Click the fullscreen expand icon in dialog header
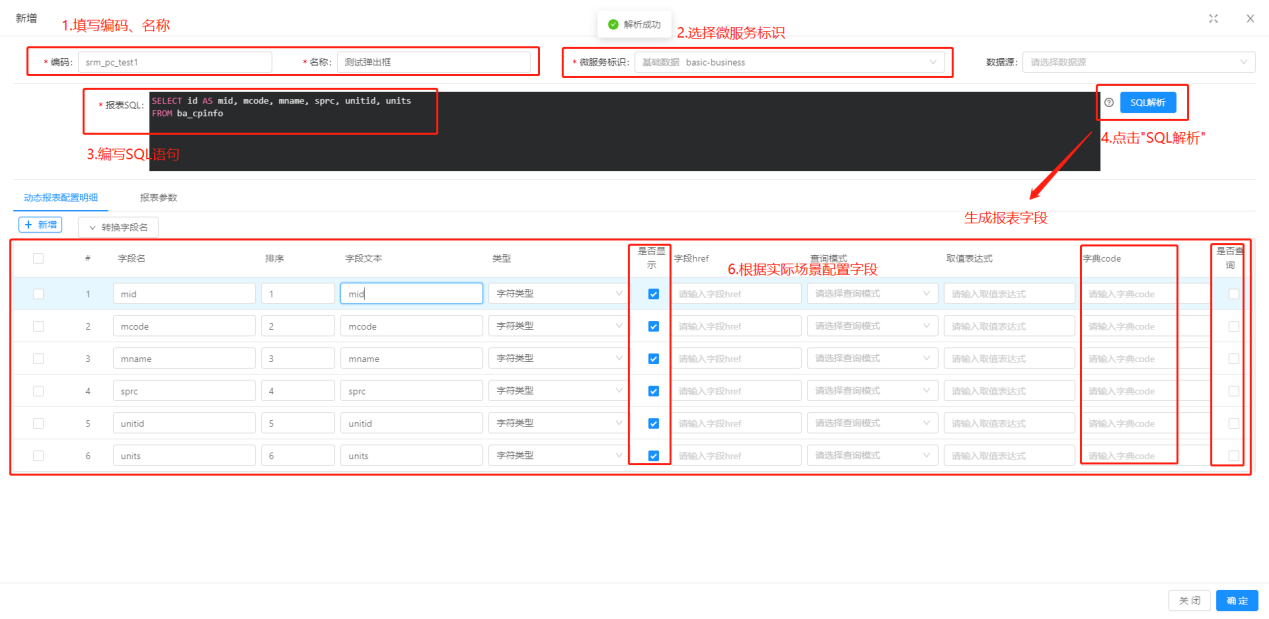The height and width of the screenshot is (619, 1269). (x=1213, y=19)
